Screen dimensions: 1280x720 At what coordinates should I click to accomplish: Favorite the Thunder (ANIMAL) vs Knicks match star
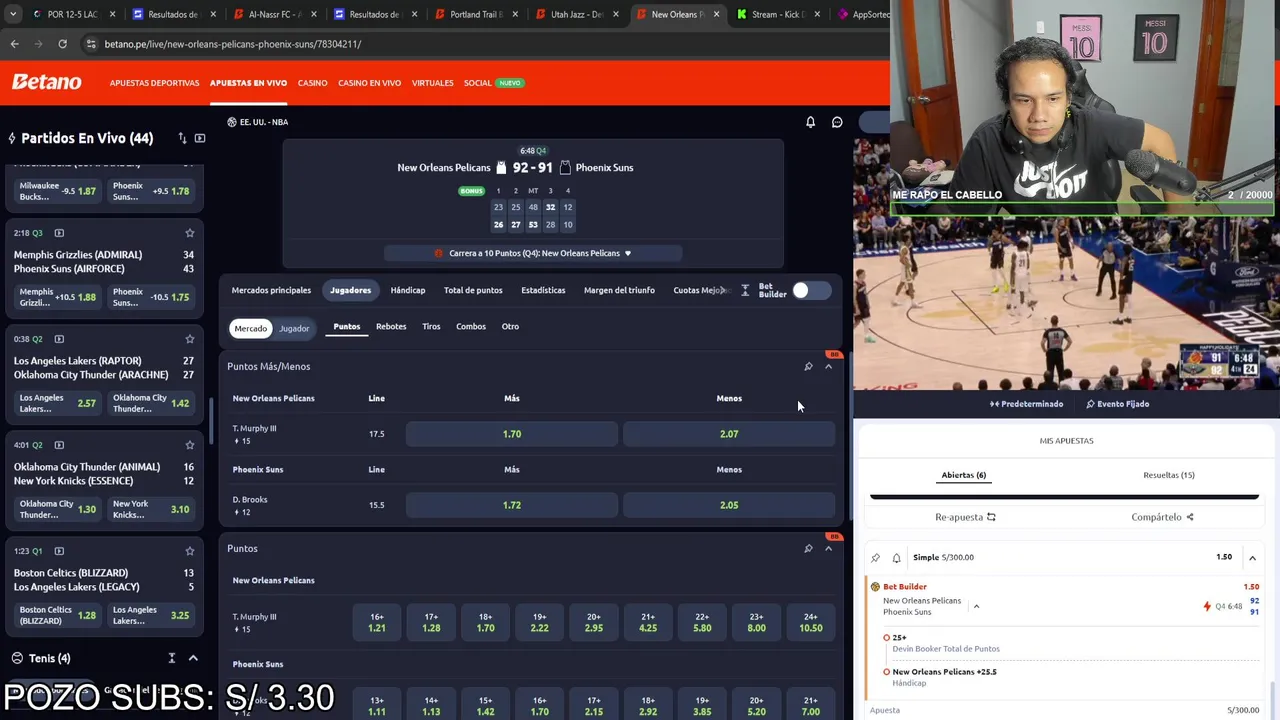coord(189,445)
